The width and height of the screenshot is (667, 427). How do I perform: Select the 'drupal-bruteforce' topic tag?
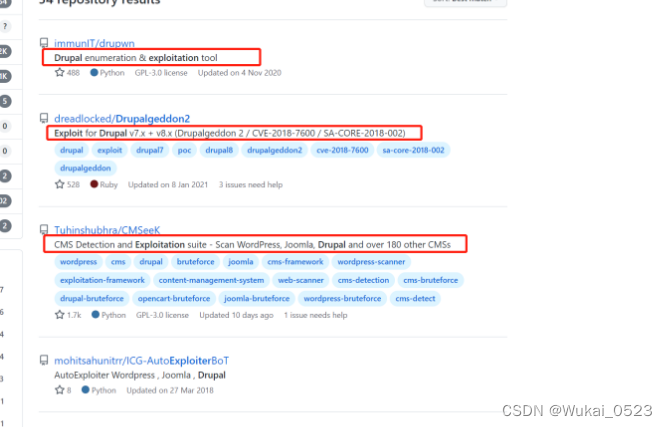pyautogui.click(x=92, y=299)
